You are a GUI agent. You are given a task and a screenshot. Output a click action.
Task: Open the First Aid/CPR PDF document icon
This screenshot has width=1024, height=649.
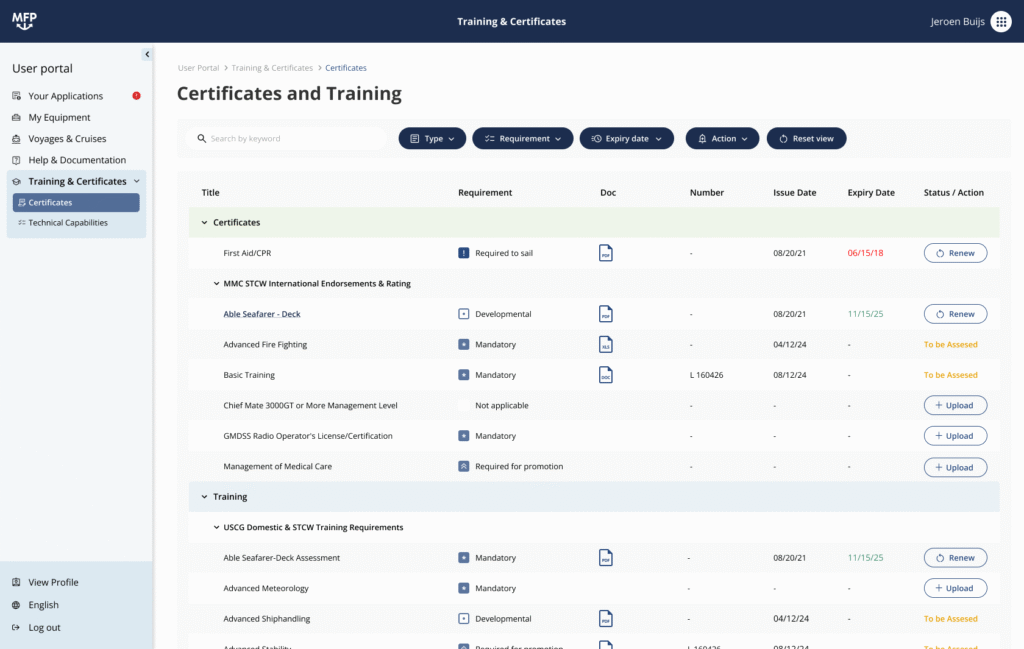click(x=606, y=253)
